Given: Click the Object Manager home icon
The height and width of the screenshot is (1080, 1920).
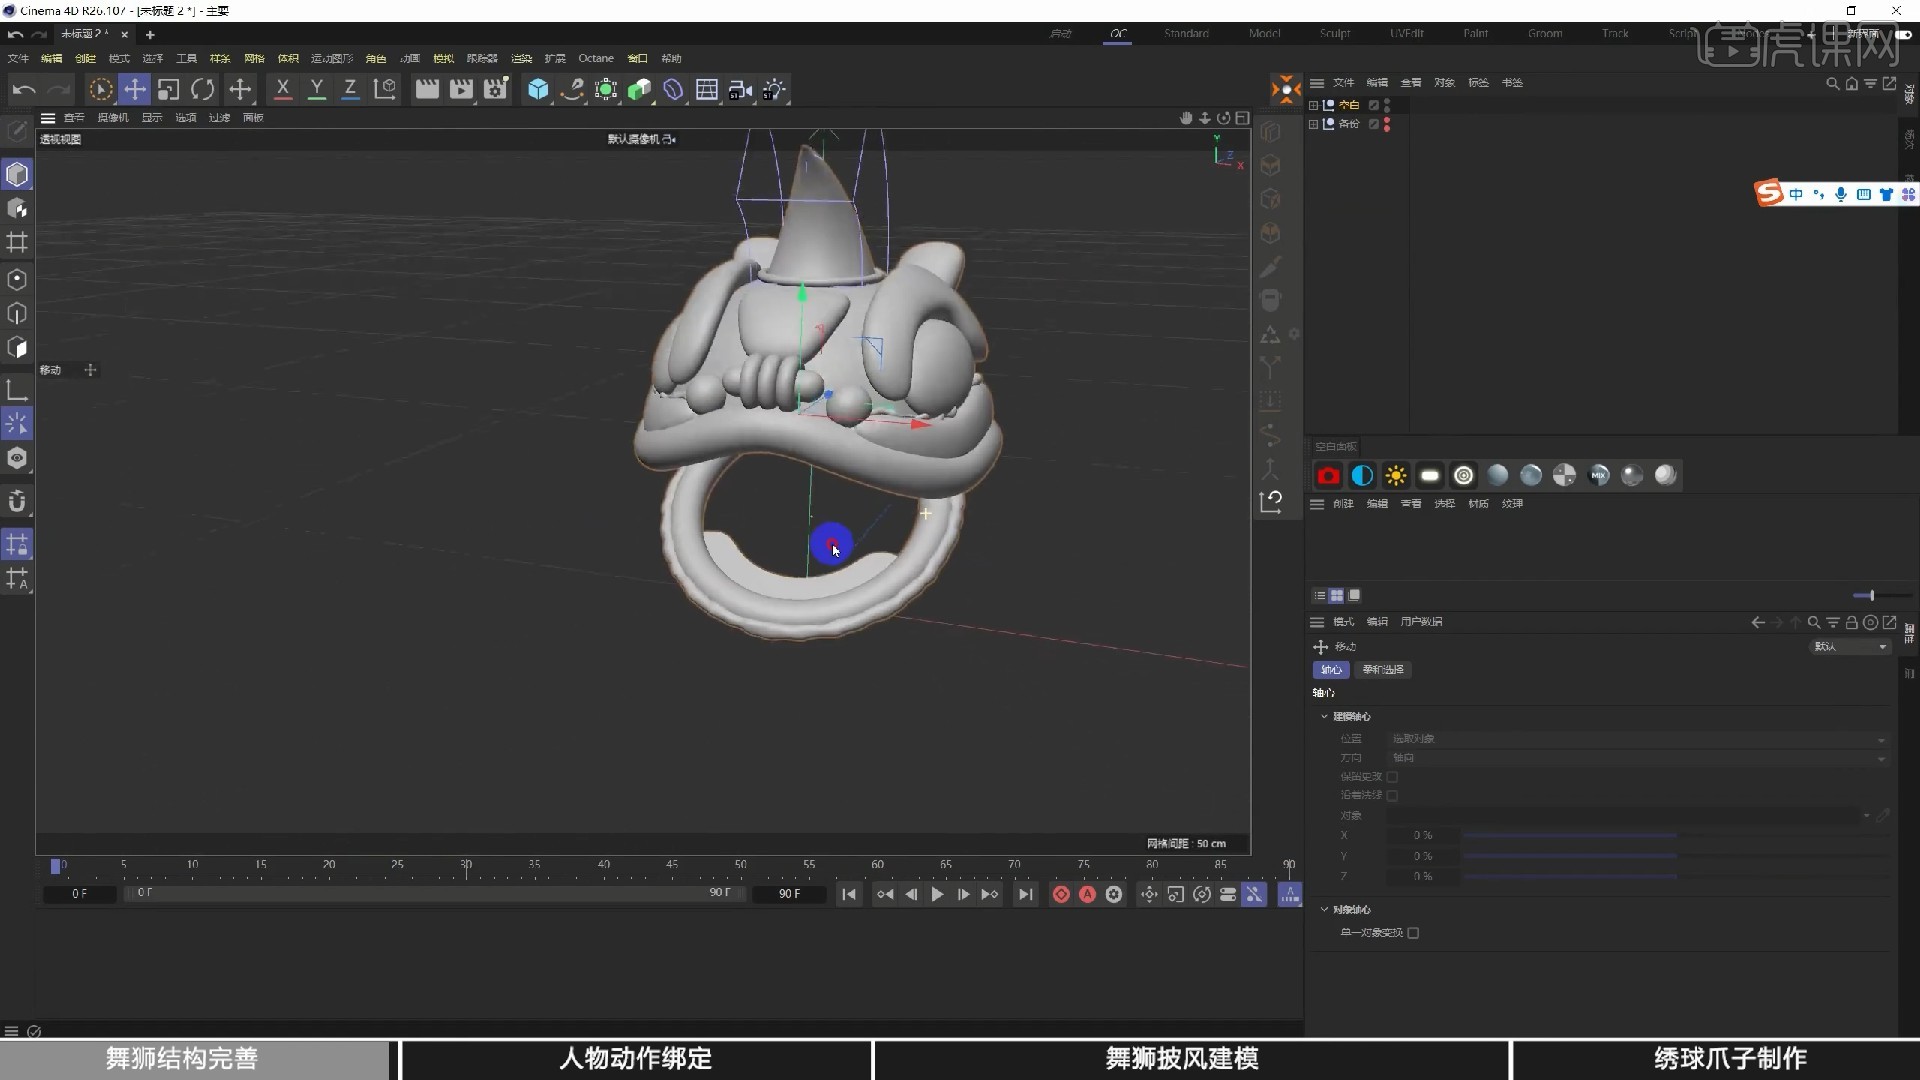Looking at the screenshot, I should (x=1851, y=84).
